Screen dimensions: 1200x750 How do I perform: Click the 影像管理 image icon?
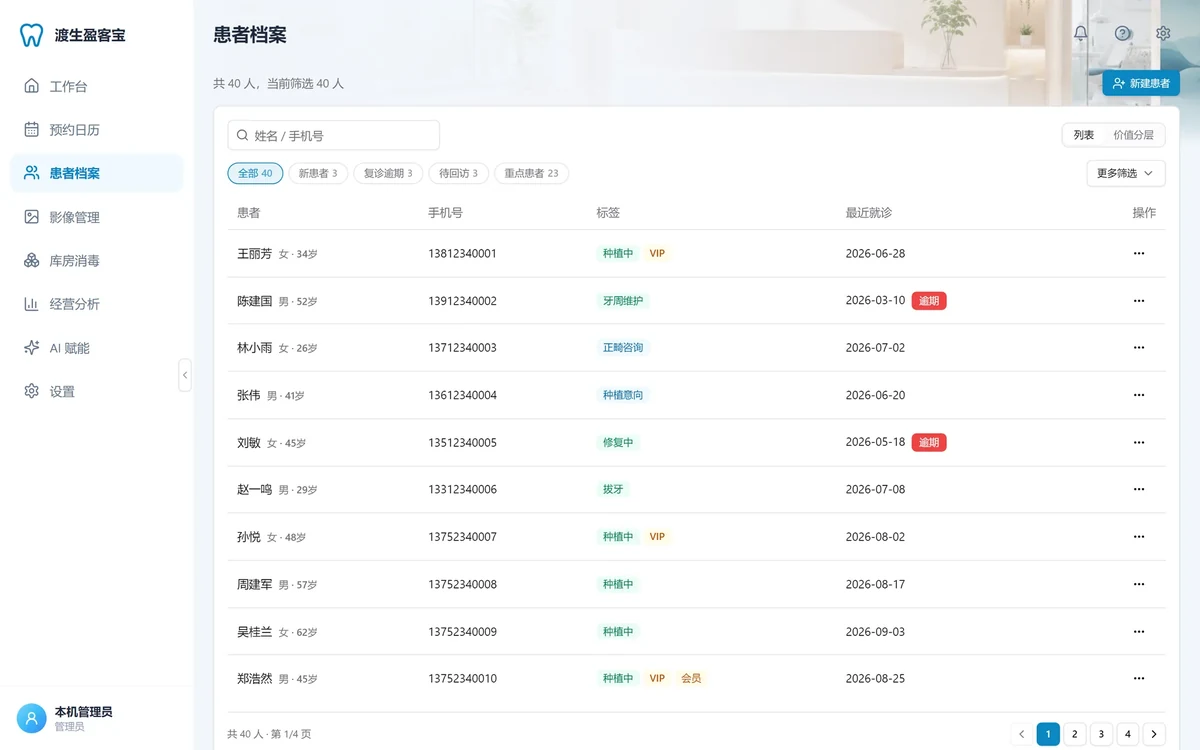click(x=32, y=217)
